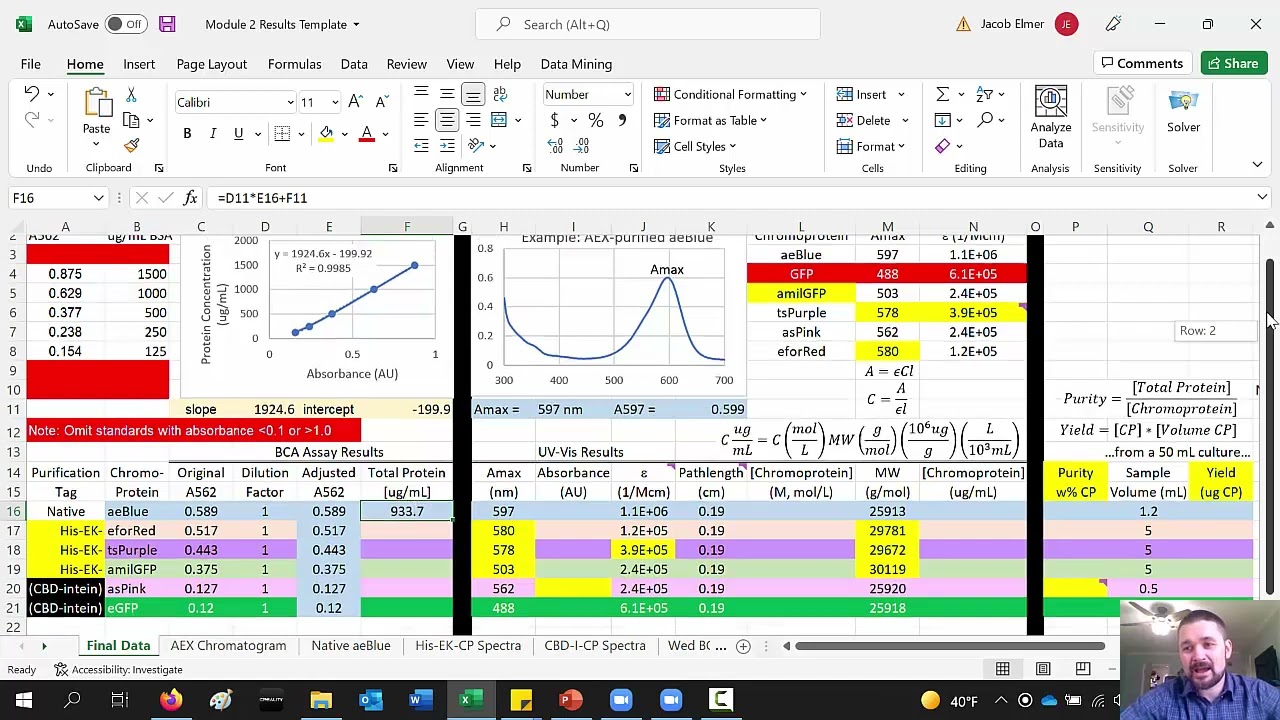Click the Increase Font Size icon
The image size is (1280, 720).
[356, 102]
